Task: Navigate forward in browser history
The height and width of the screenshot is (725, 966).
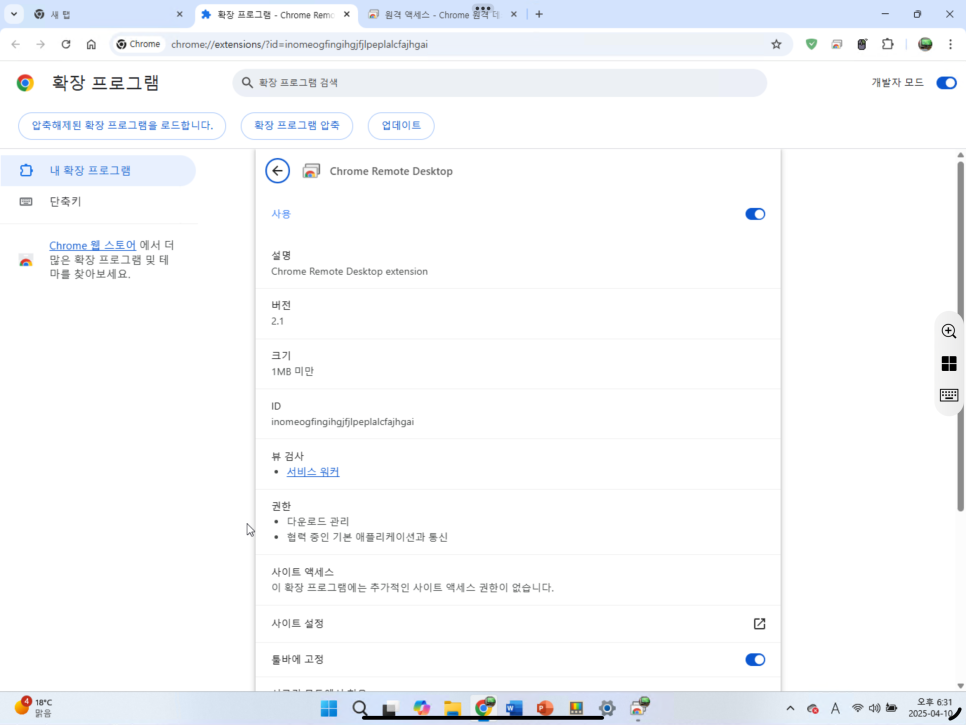Action: click(x=41, y=44)
